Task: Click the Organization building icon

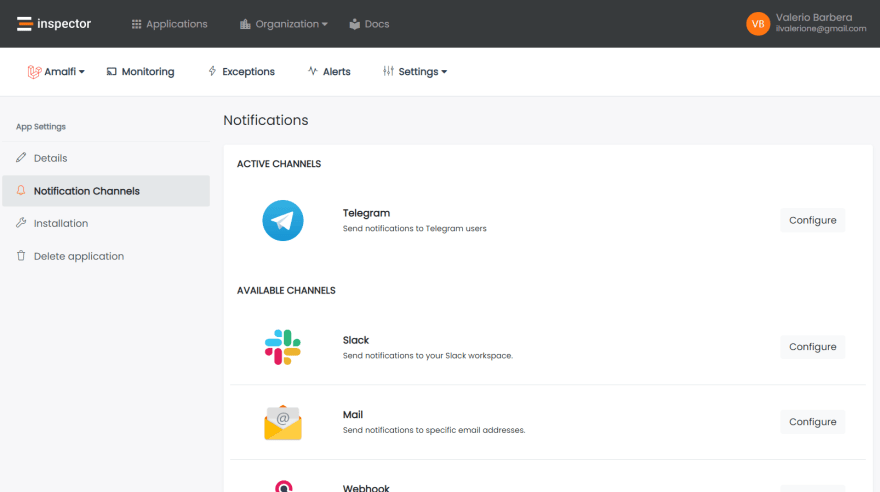Action: click(245, 24)
